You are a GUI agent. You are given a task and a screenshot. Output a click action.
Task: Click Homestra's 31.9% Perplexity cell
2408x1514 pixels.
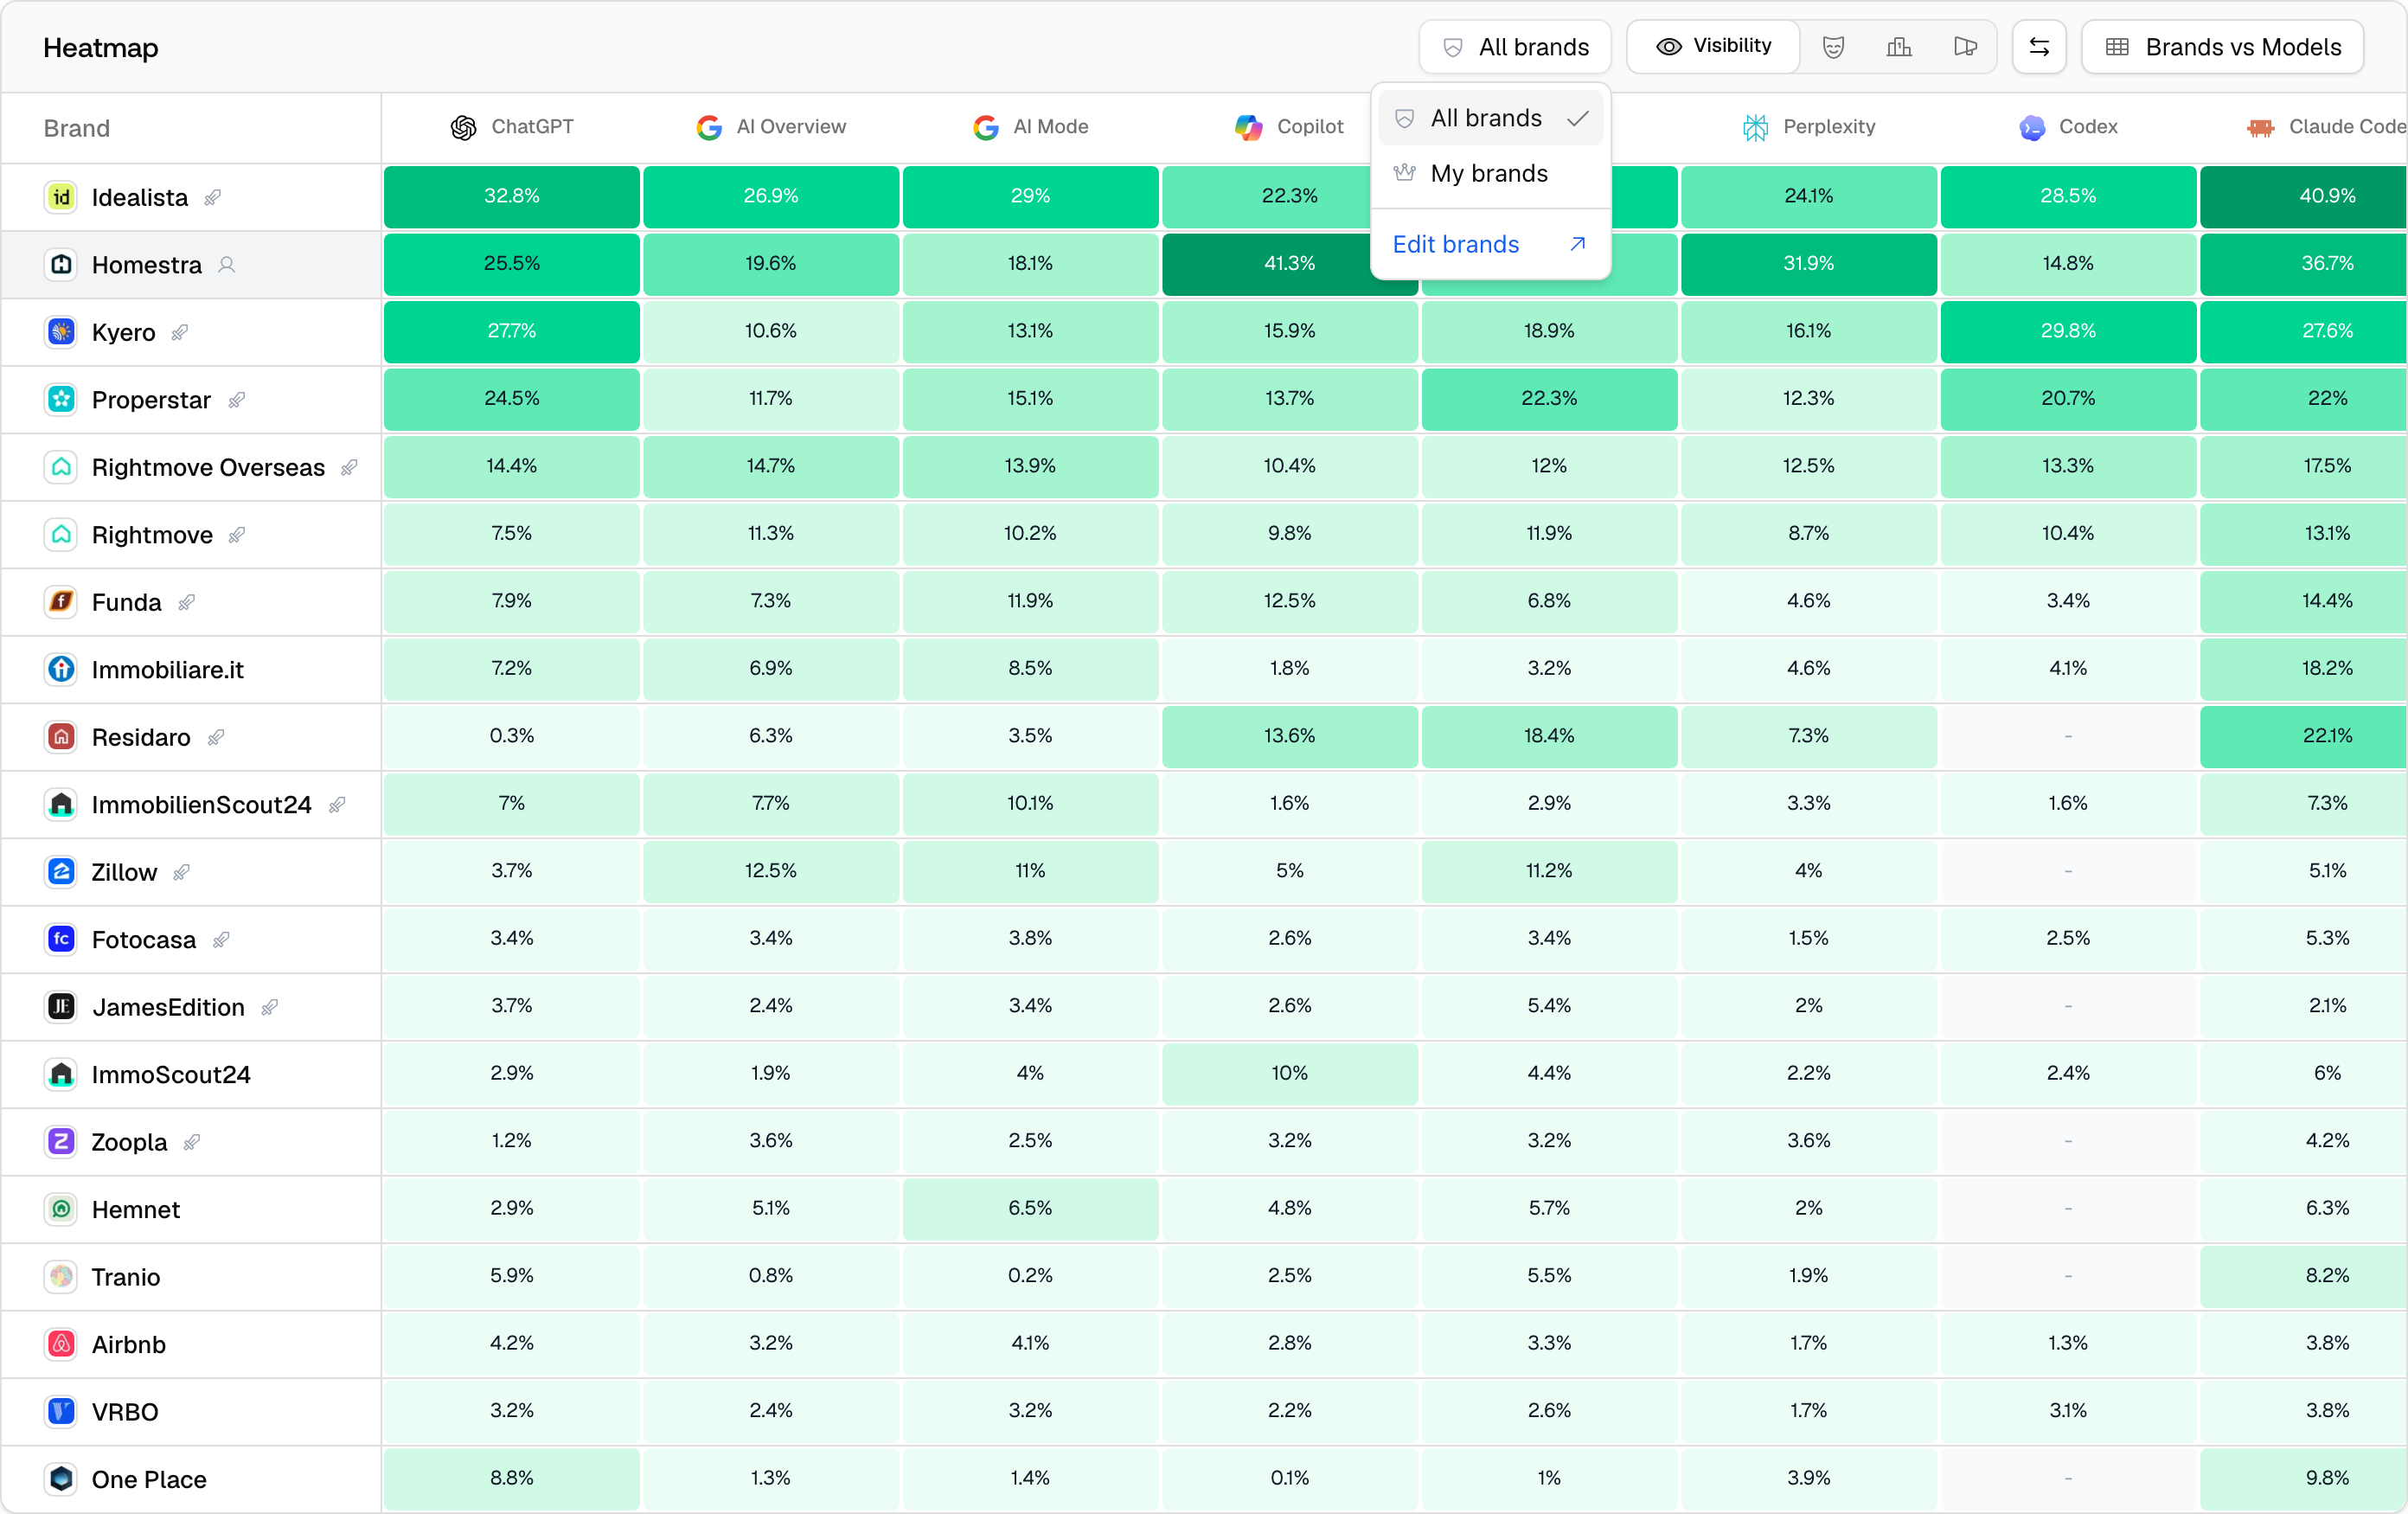(1809, 264)
